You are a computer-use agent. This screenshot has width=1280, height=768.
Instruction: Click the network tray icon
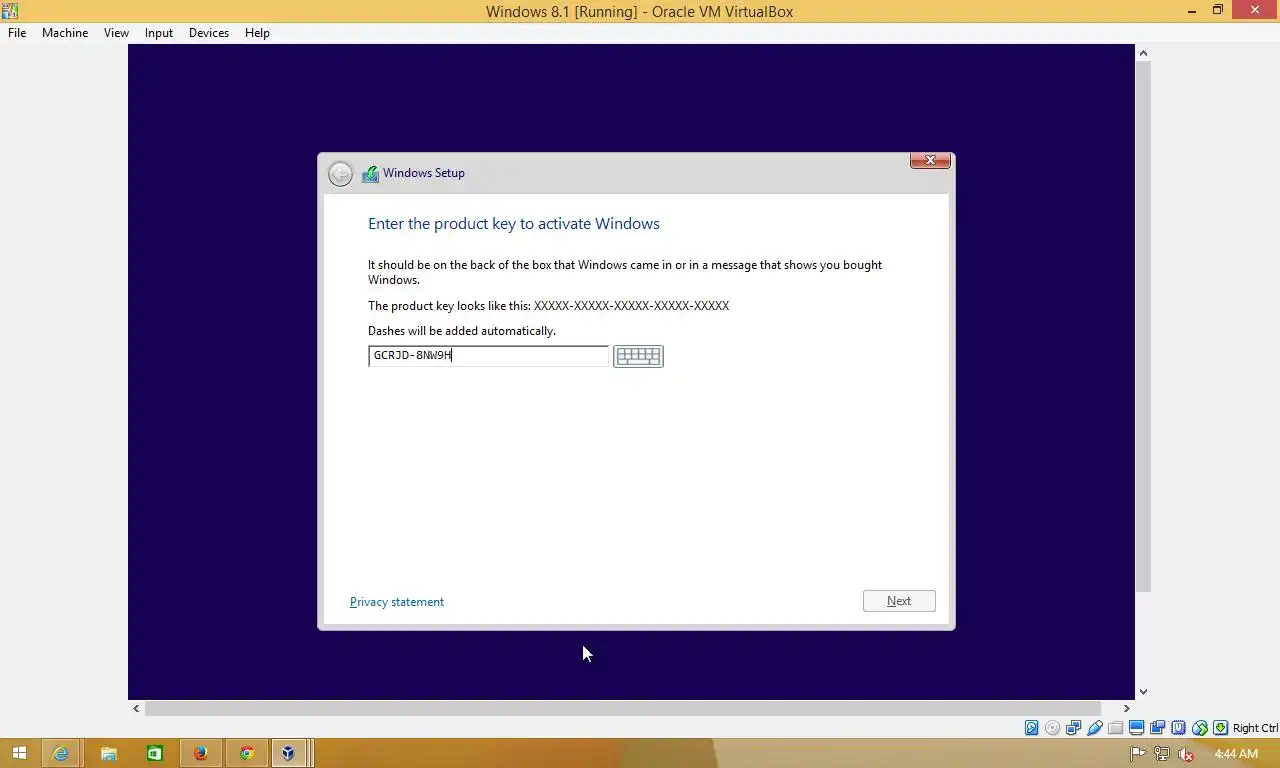(x=1162, y=754)
